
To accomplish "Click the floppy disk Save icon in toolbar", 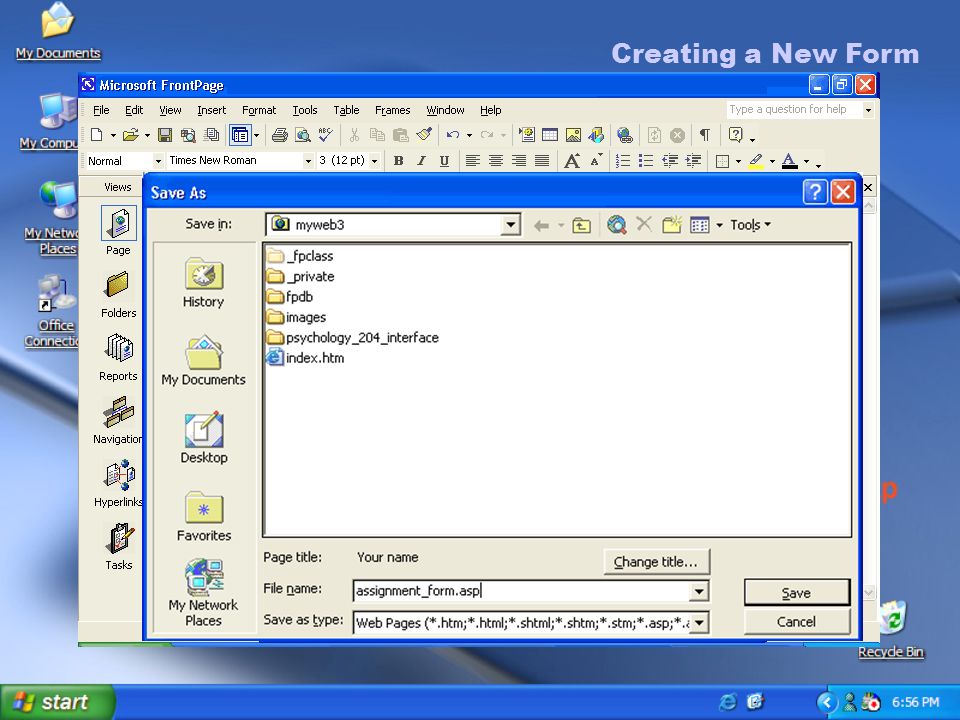I will click(x=165, y=135).
